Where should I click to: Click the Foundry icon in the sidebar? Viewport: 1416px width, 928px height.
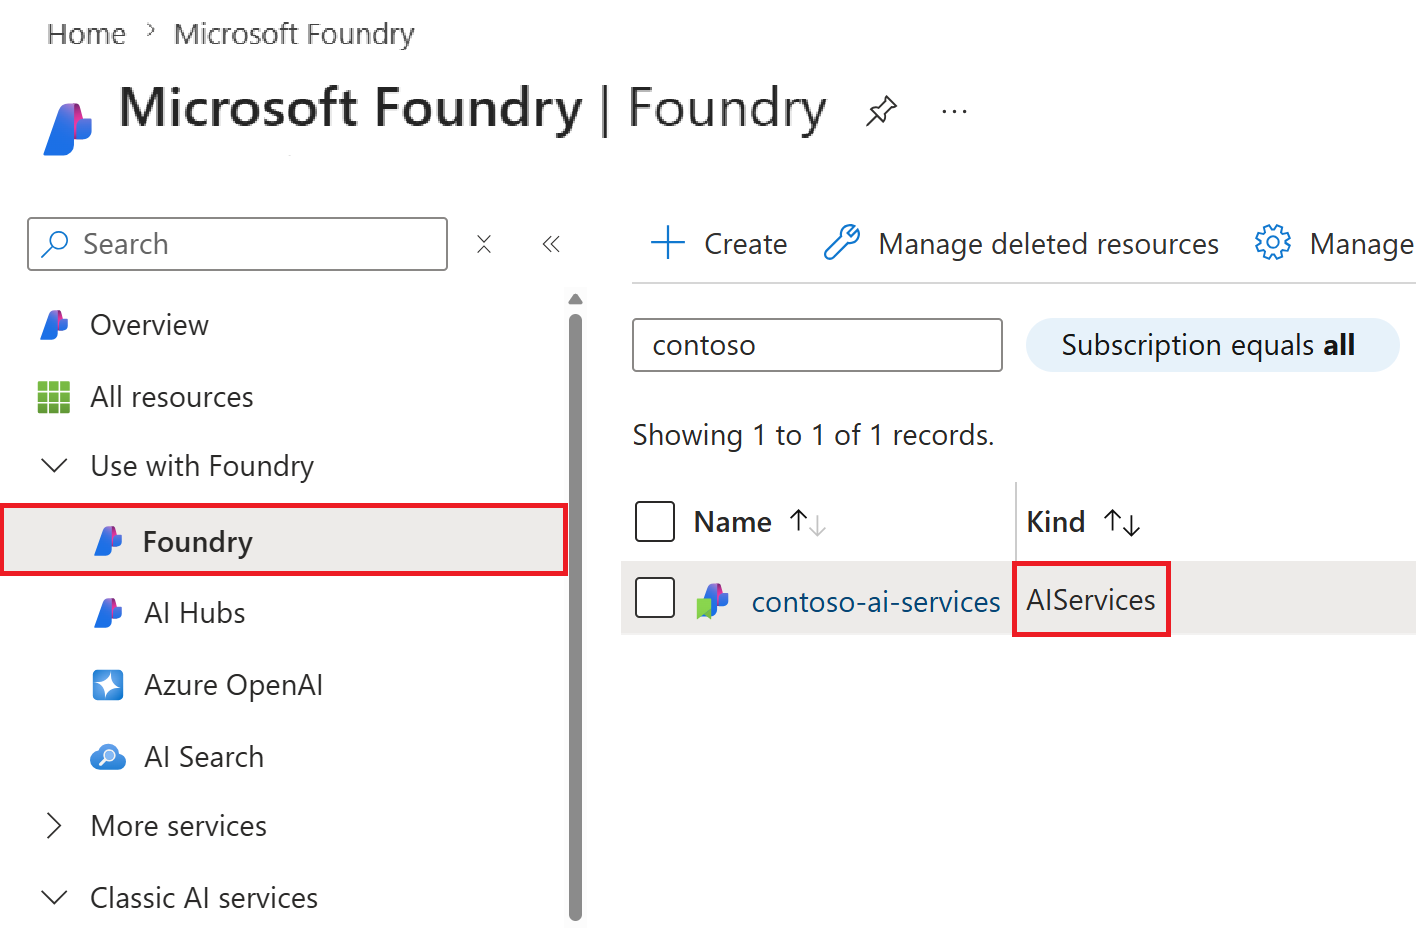tap(108, 541)
